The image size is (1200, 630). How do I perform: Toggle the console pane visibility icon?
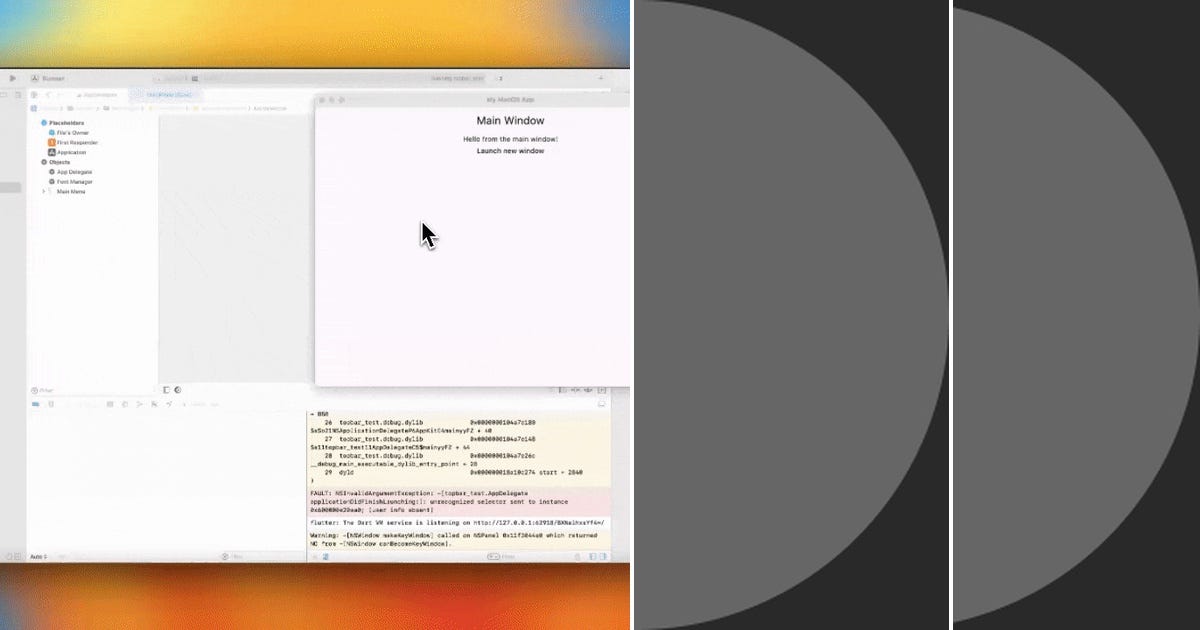coord(603,556)
